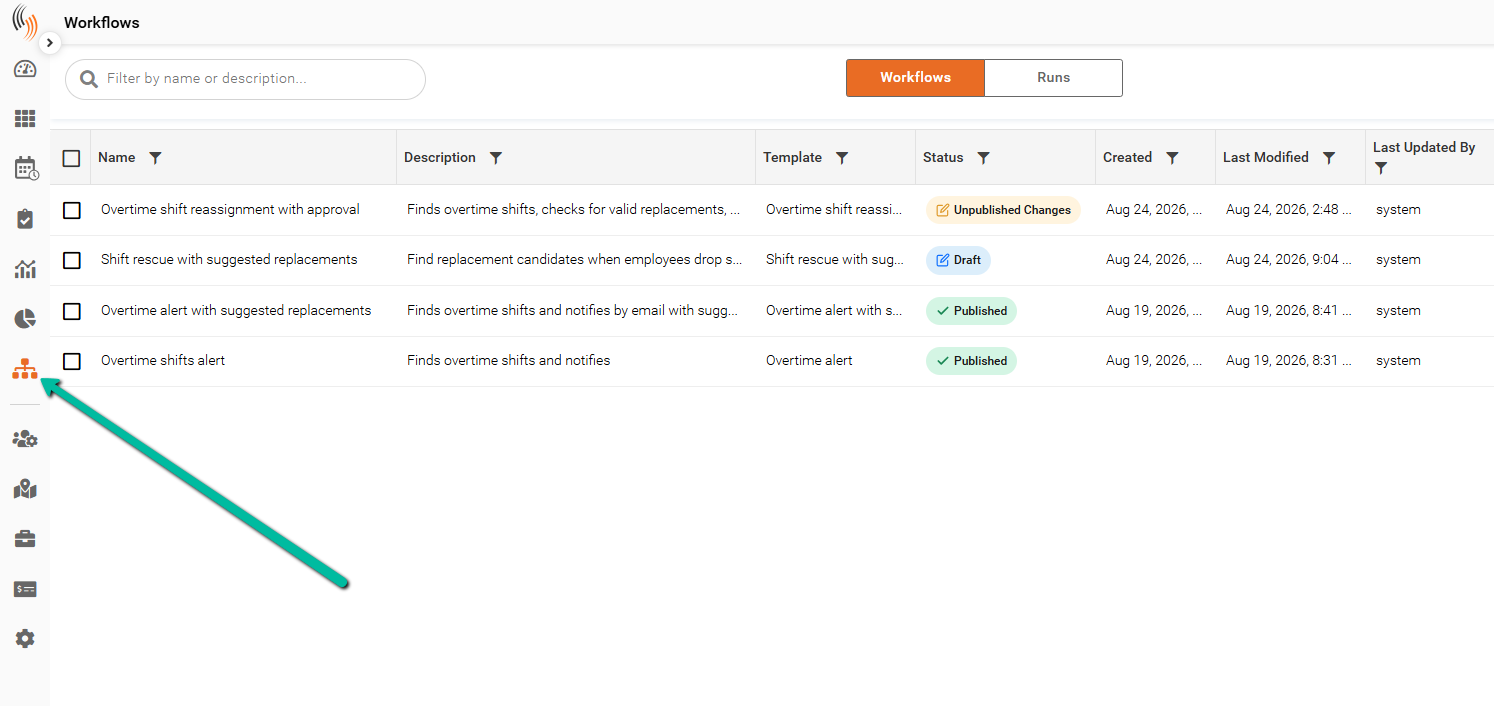Click the app logo at top left
Viewport: 1494px width, 706px height.
pos(24,22)
